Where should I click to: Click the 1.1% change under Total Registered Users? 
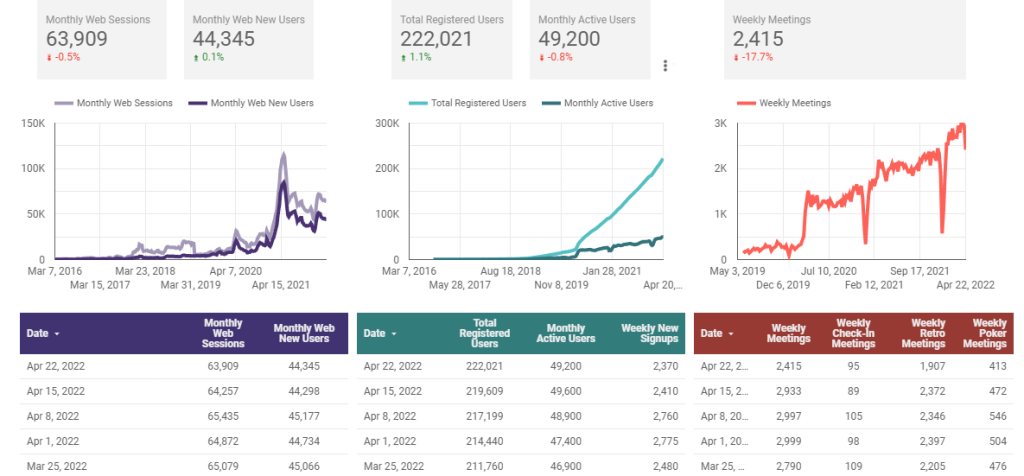[x=416, y=57]
